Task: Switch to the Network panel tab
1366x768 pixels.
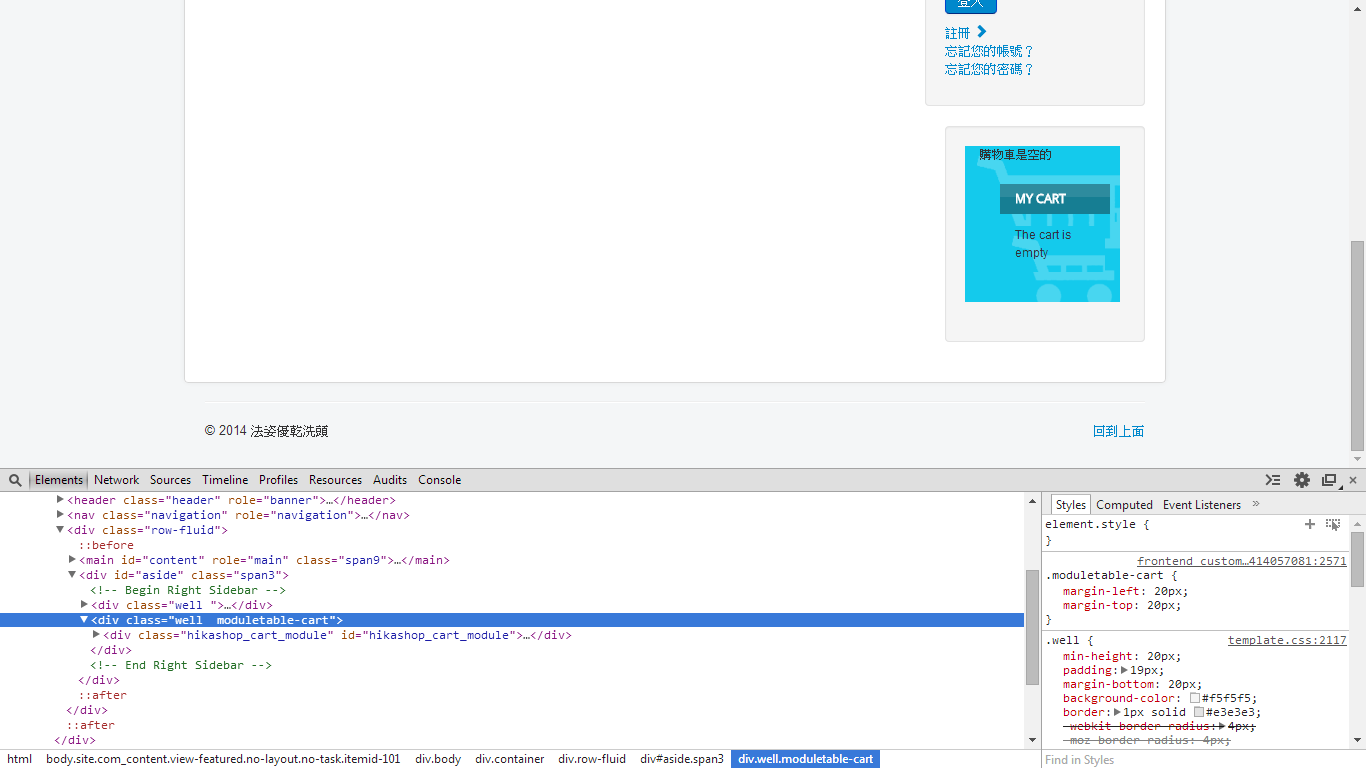Action: click(x=117, y=480)
